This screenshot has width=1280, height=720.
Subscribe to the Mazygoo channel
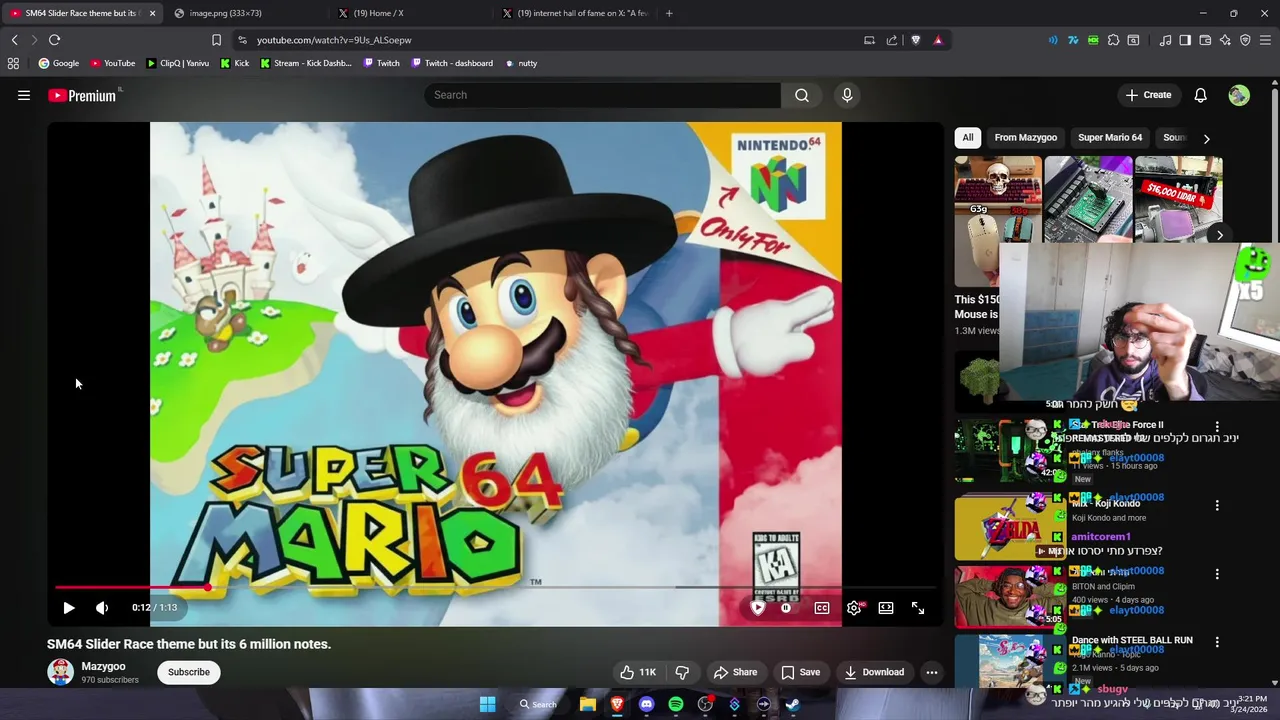189,672
